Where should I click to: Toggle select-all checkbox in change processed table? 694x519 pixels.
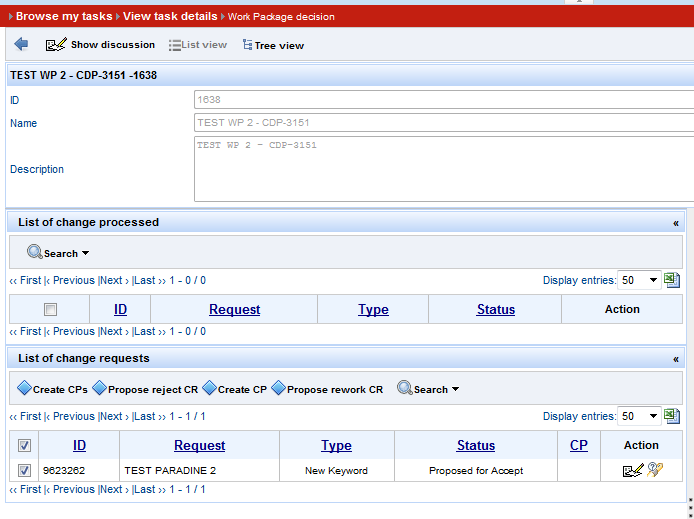point(50,310)
